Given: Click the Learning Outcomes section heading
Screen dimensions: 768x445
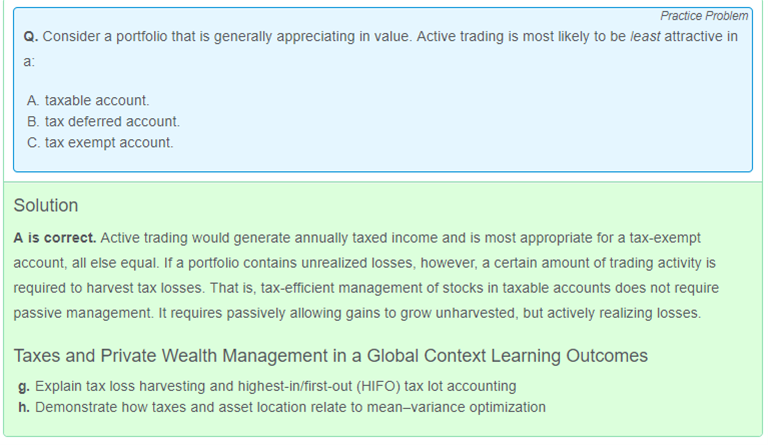Looking at the screenshot, I should (331, 355).
